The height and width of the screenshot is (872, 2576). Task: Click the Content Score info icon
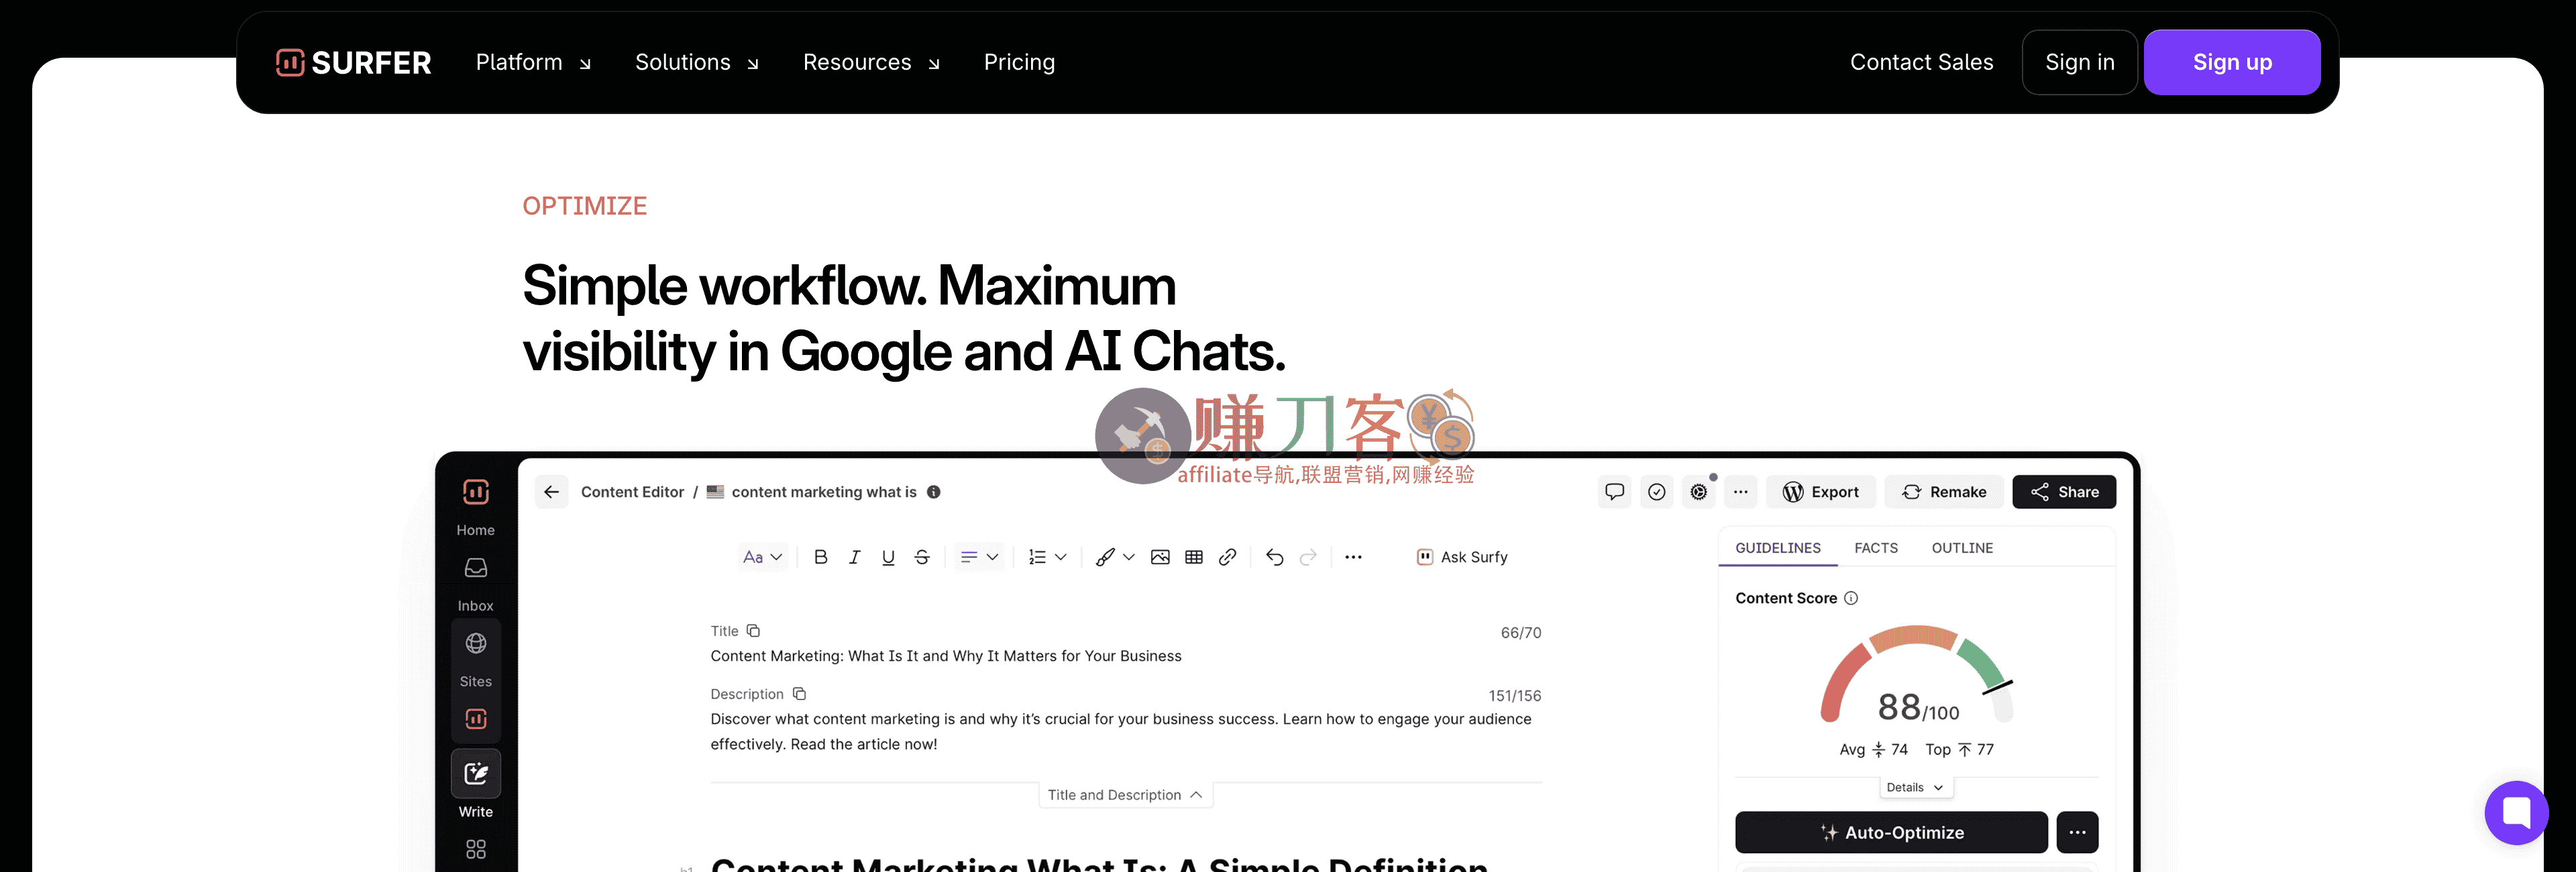[1851, 598]
